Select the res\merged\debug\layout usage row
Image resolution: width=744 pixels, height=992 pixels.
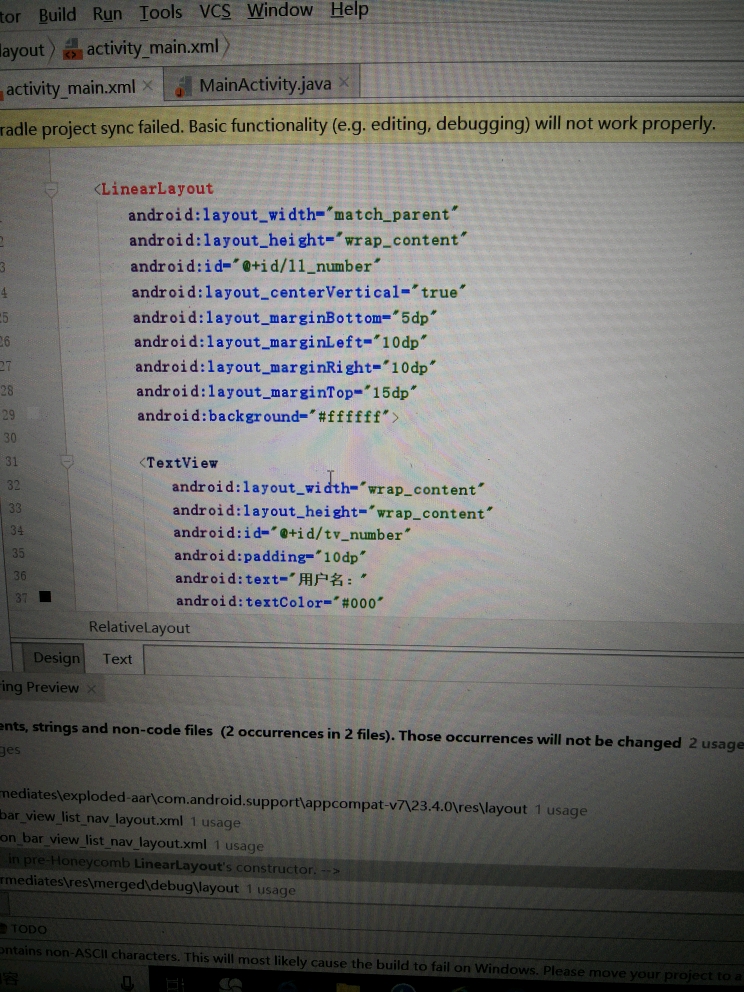tap(148, 886)
